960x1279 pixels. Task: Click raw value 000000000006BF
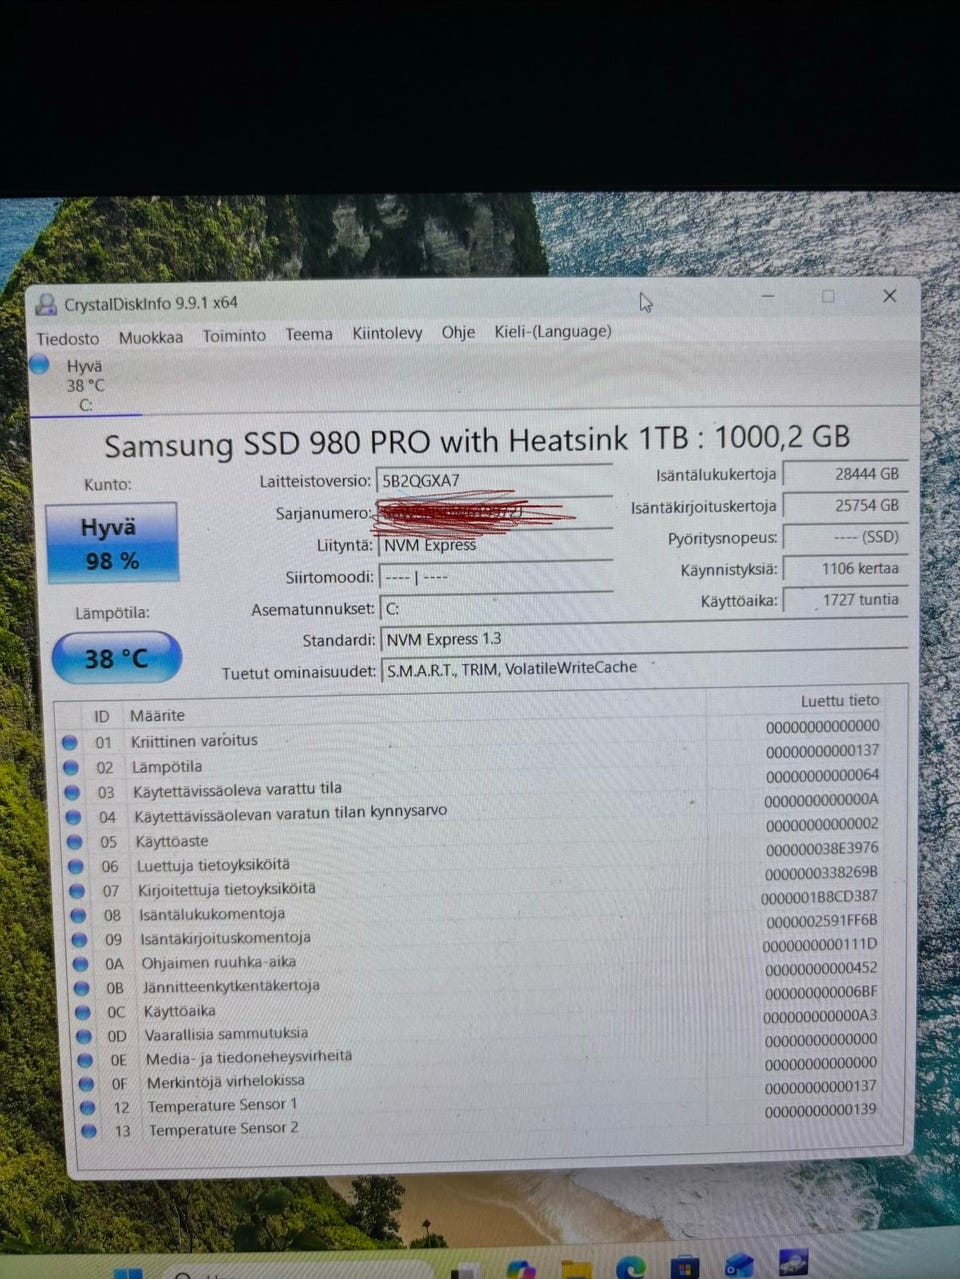[x=821, y=993]
